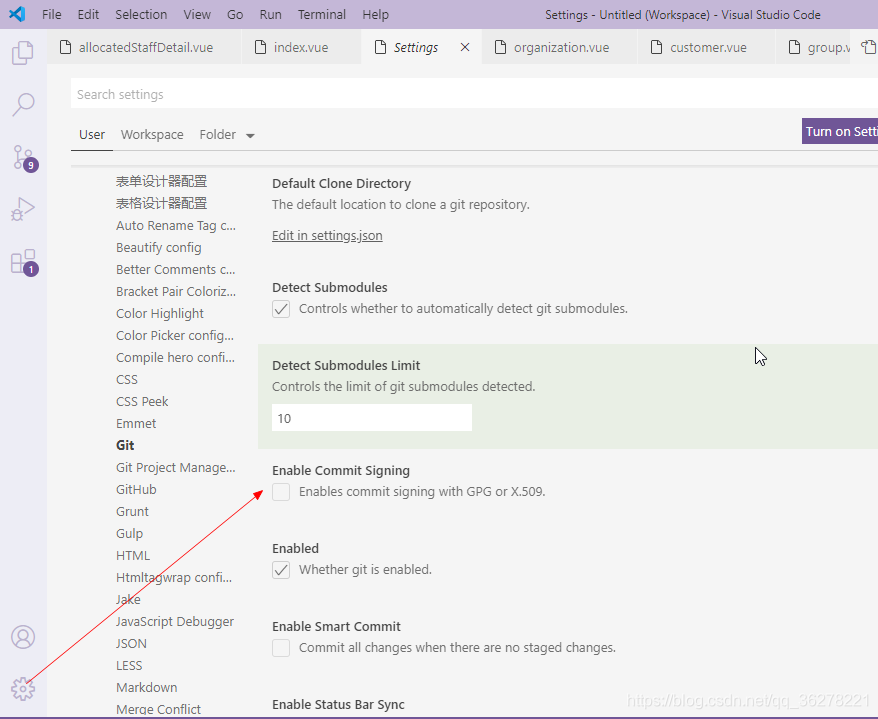Switch to allocatedStaffDetail.vue tab
This screenshot has height=719, width=878.
coord(144,48)
